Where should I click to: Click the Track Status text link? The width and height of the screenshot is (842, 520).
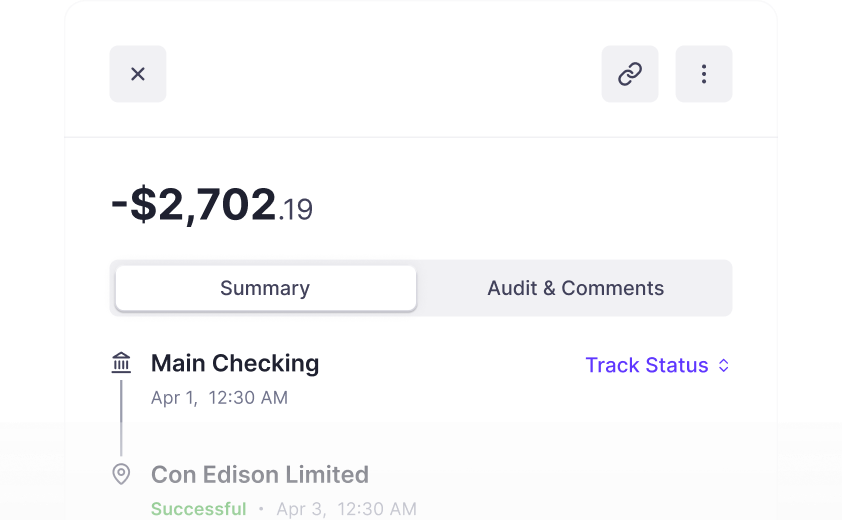pos(647,365)
